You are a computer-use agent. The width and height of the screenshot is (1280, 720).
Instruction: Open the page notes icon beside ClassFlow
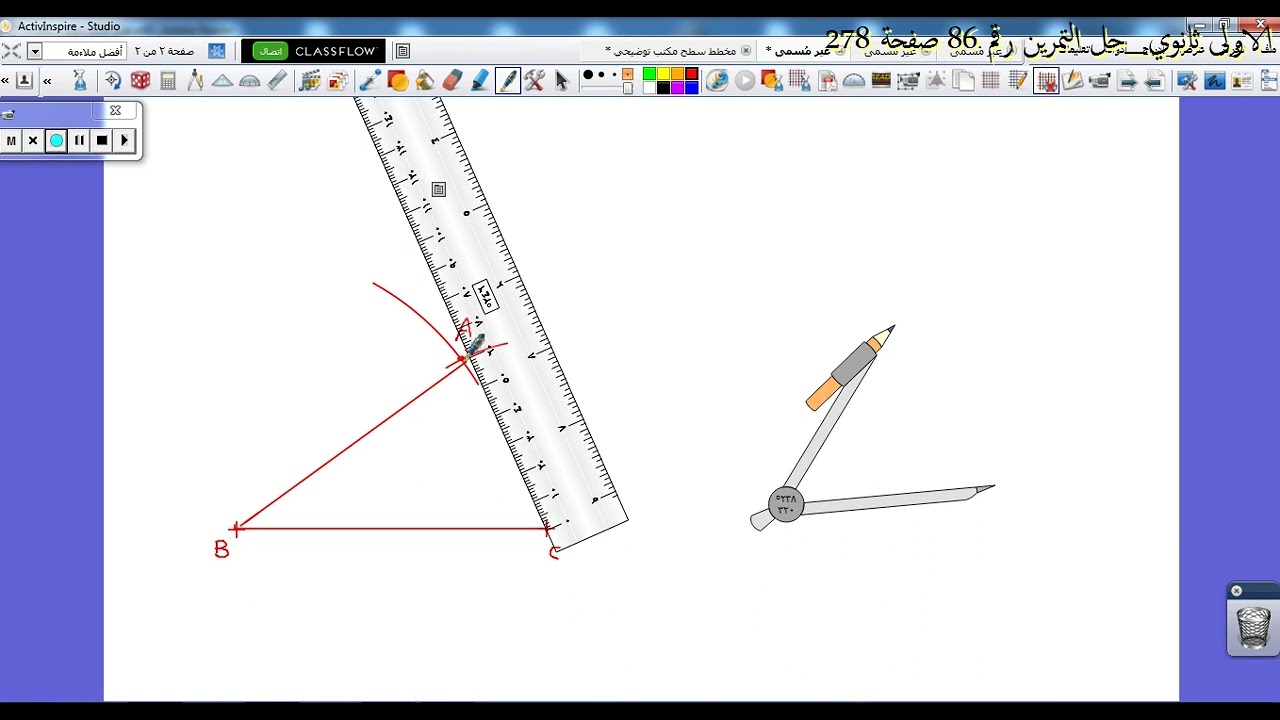point(403,51)
